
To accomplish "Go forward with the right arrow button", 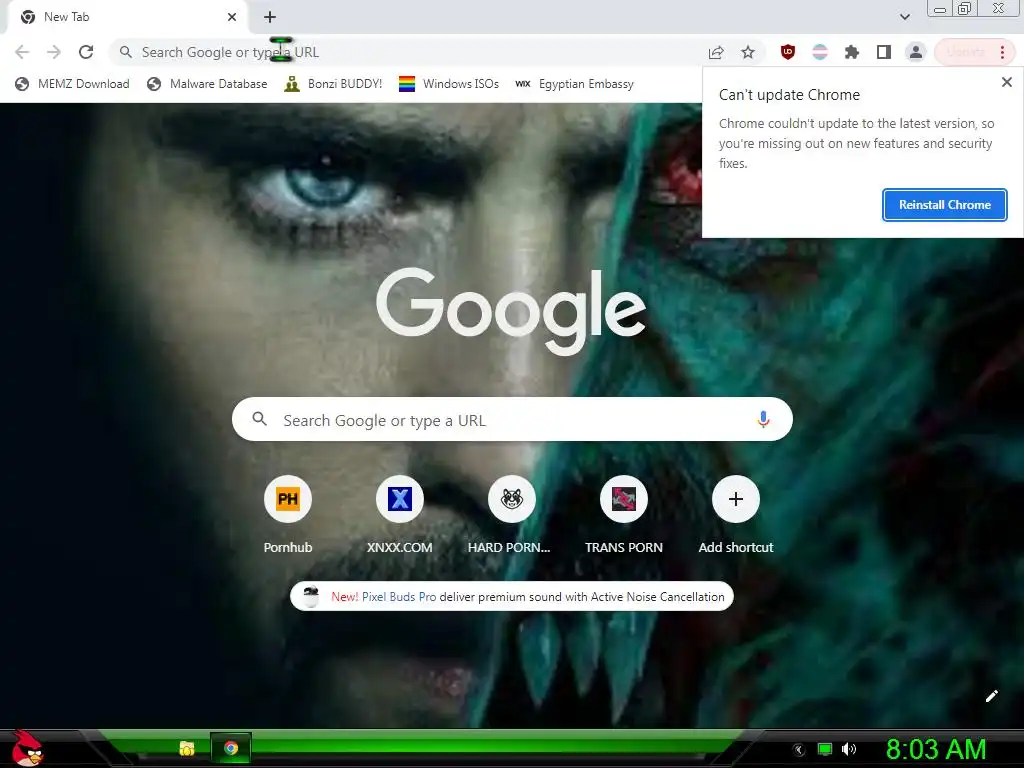I will pyautogui.click(x=54, y=52).
